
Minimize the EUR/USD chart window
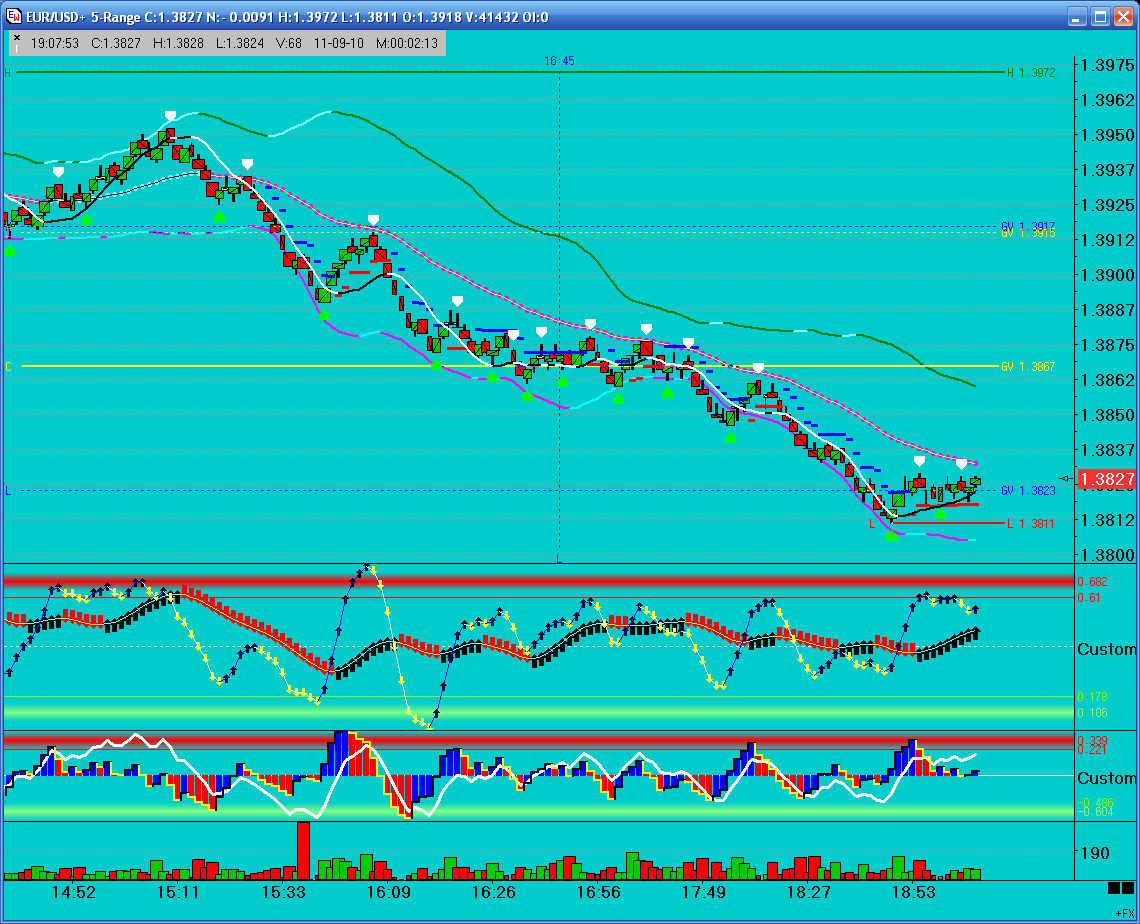pos(1077,17)
